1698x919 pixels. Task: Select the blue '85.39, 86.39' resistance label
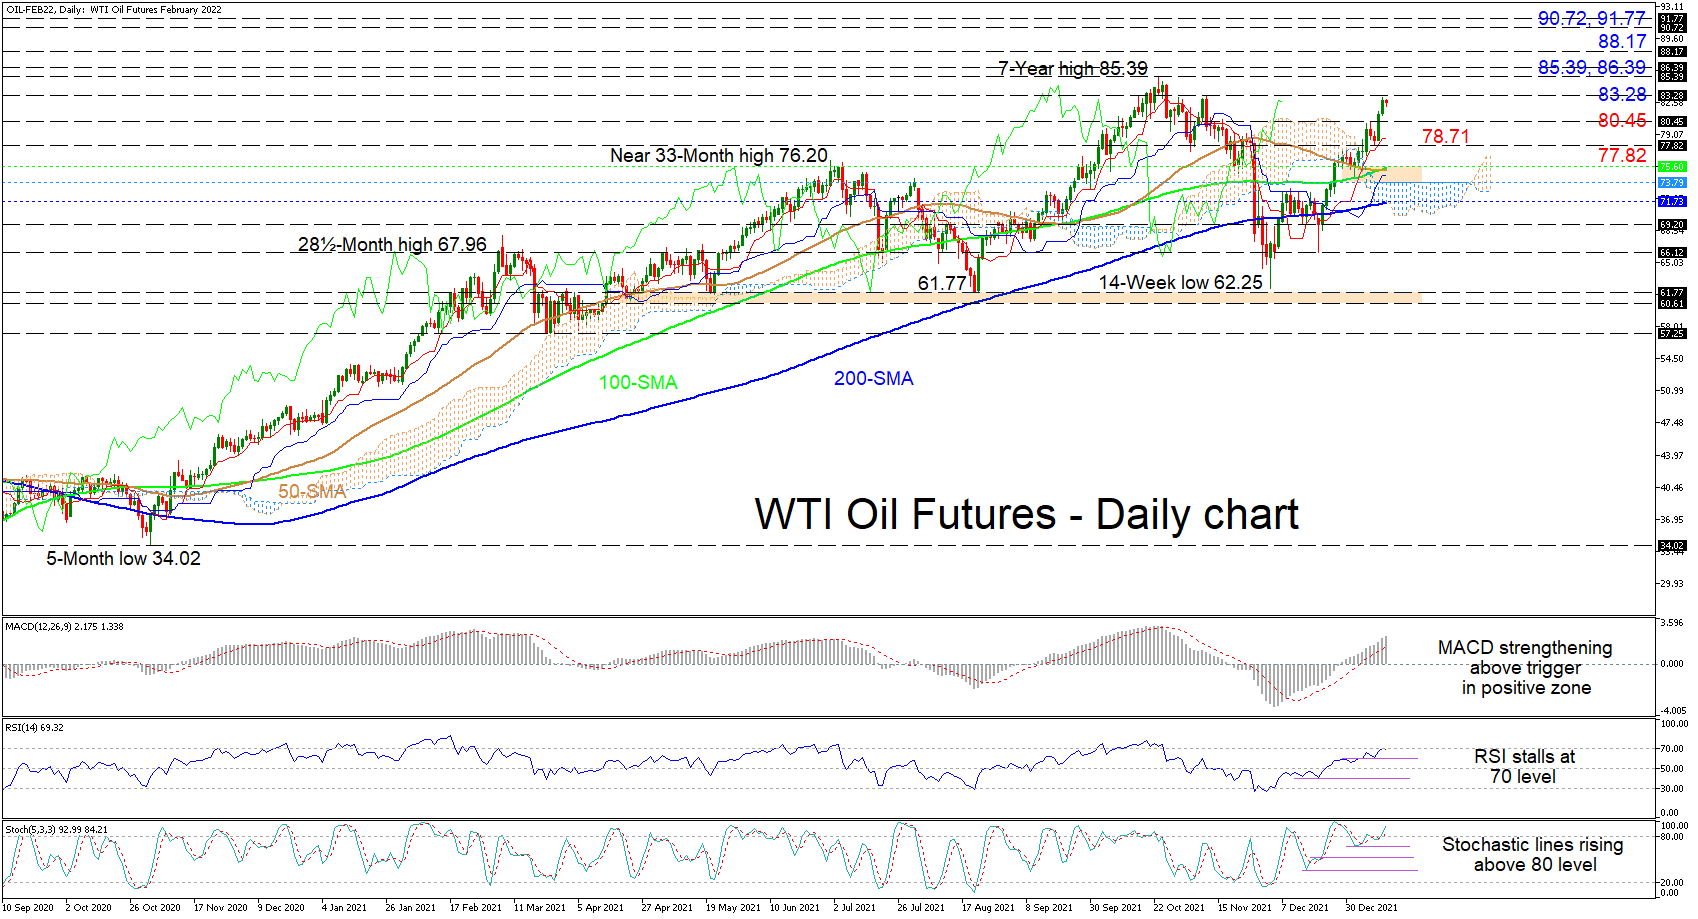click(1592, 67)
